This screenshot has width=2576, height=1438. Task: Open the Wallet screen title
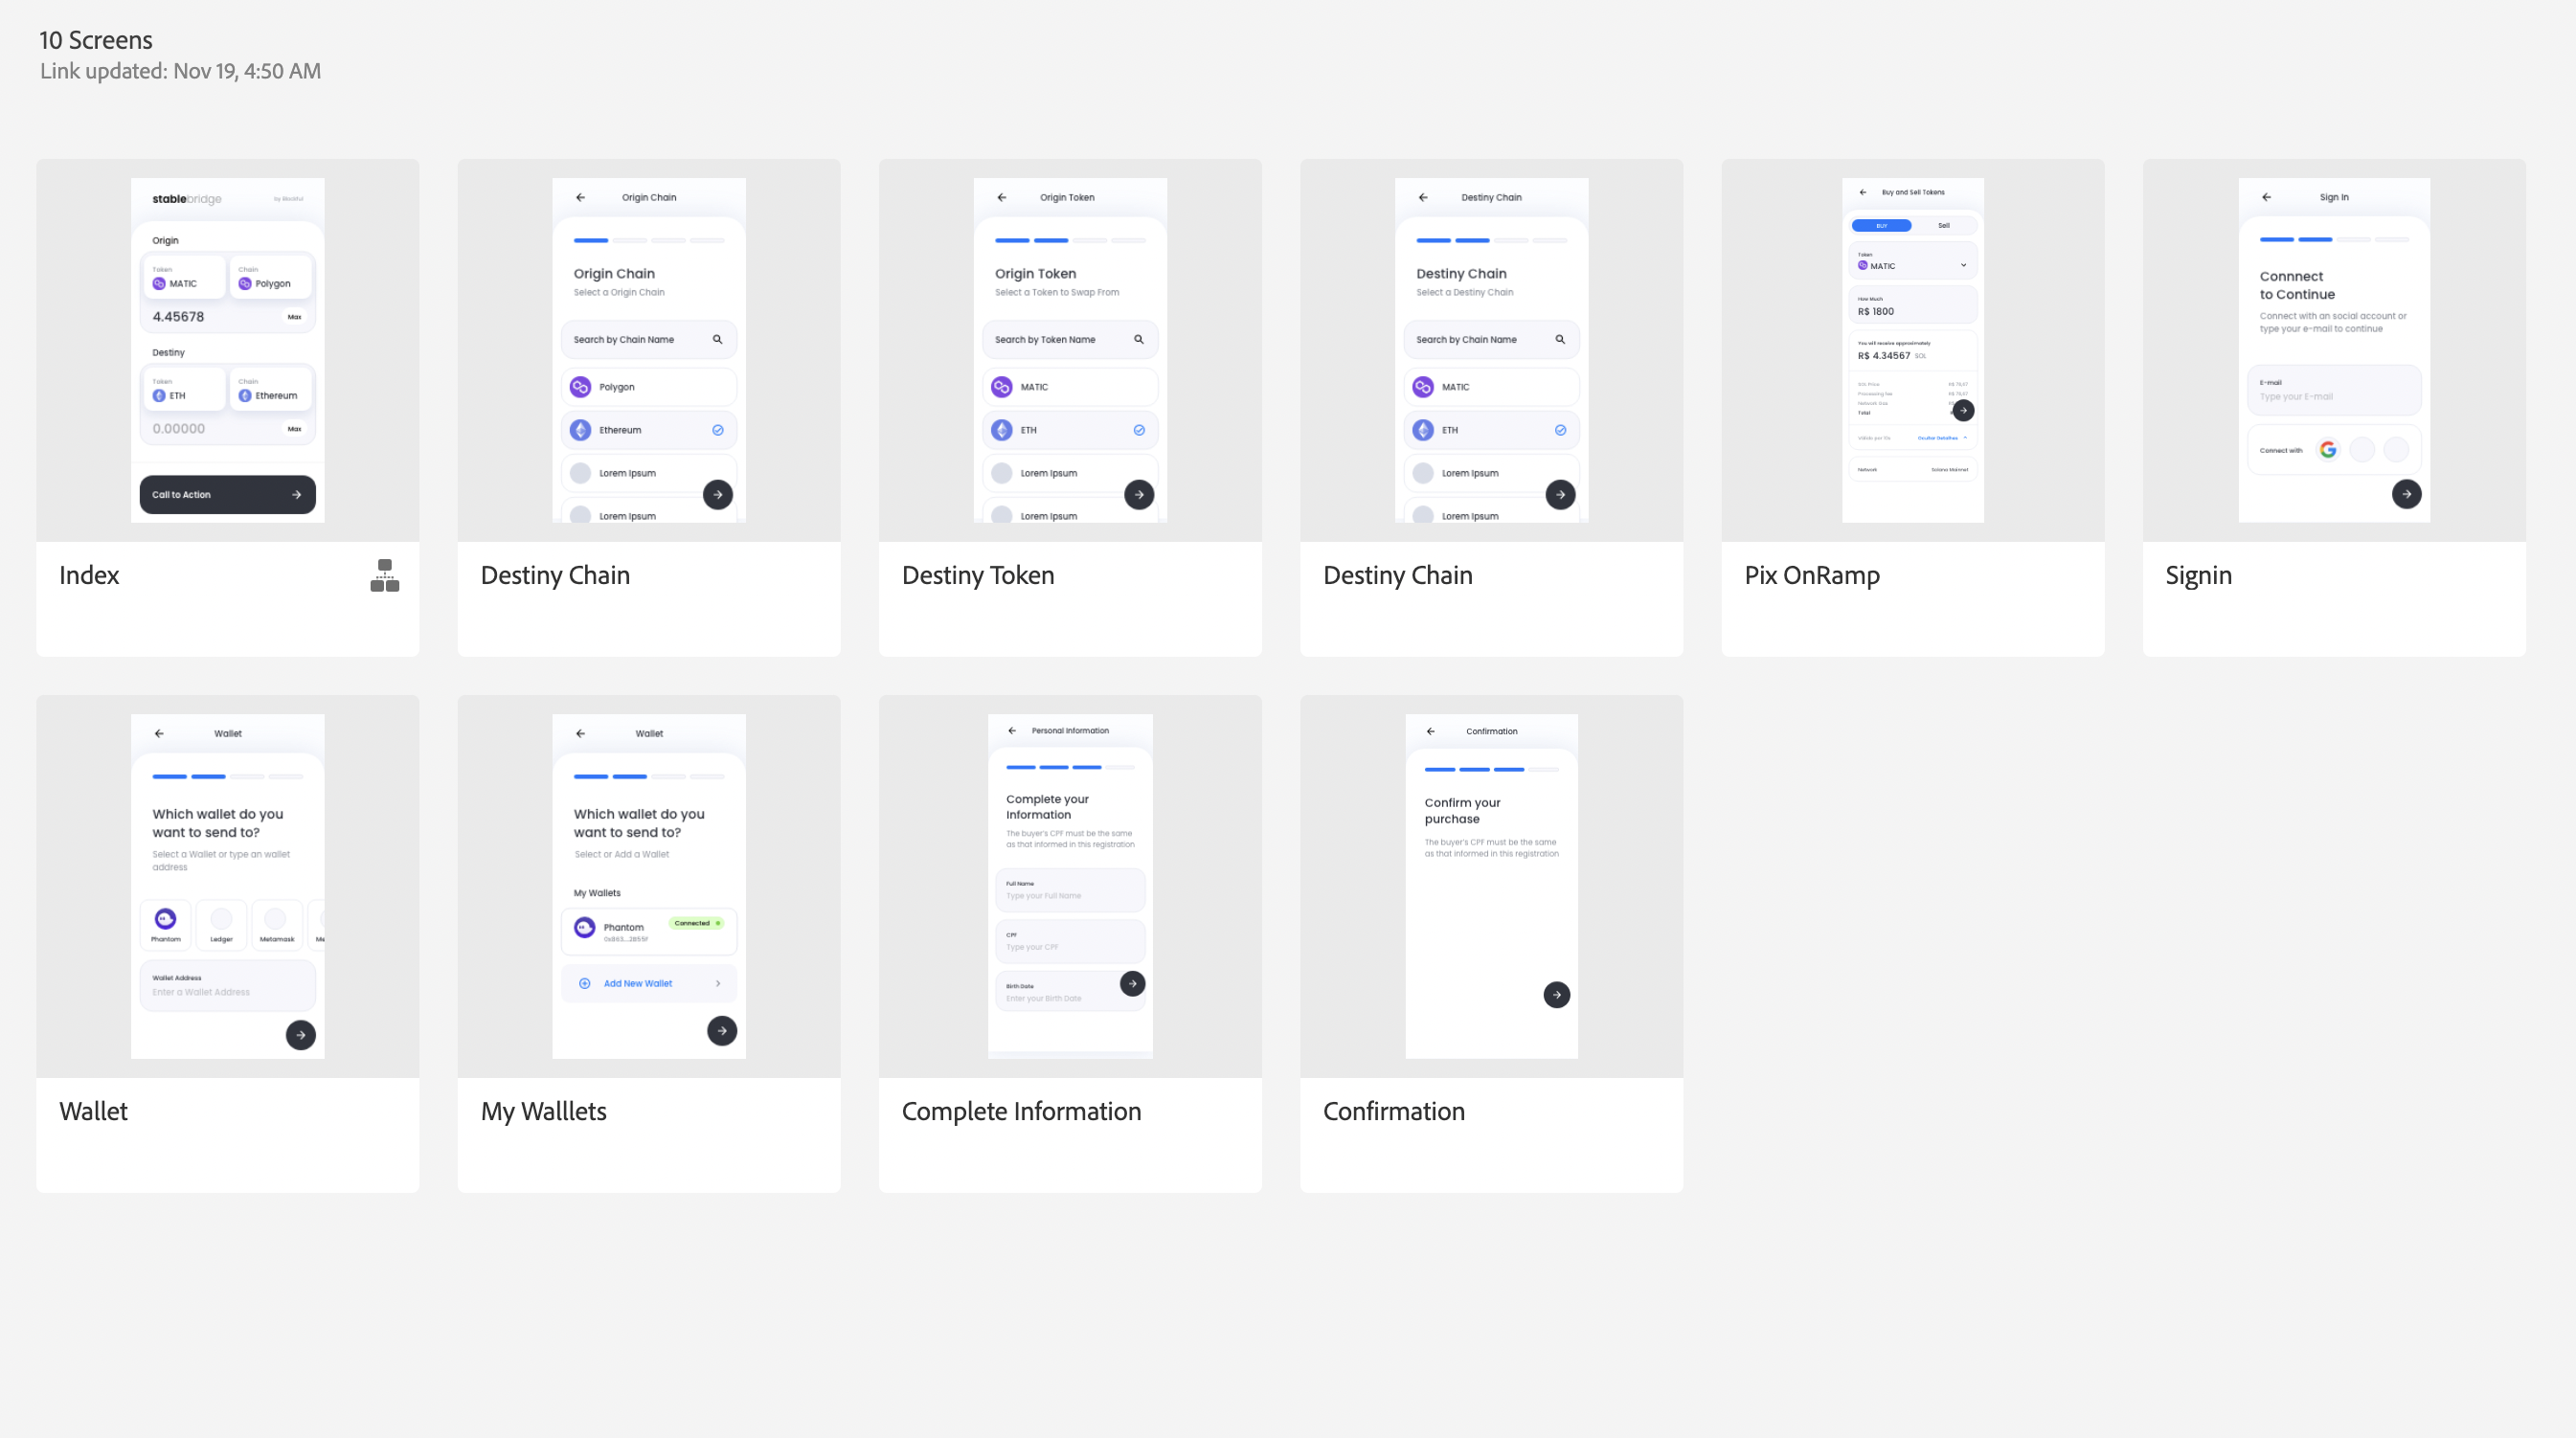click(x=93, y=1111)
